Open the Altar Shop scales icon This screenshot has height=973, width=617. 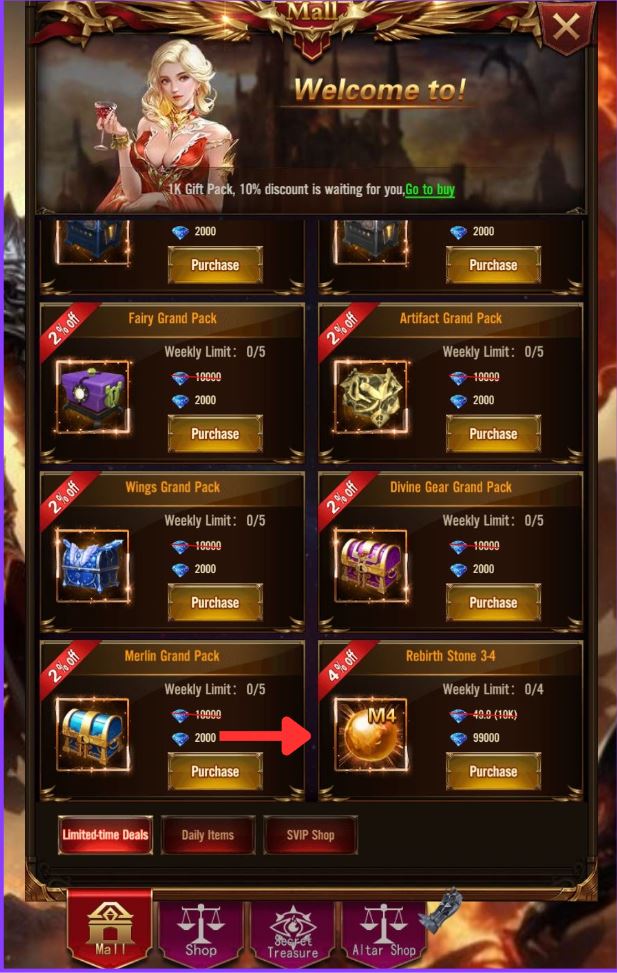[384, 930]
